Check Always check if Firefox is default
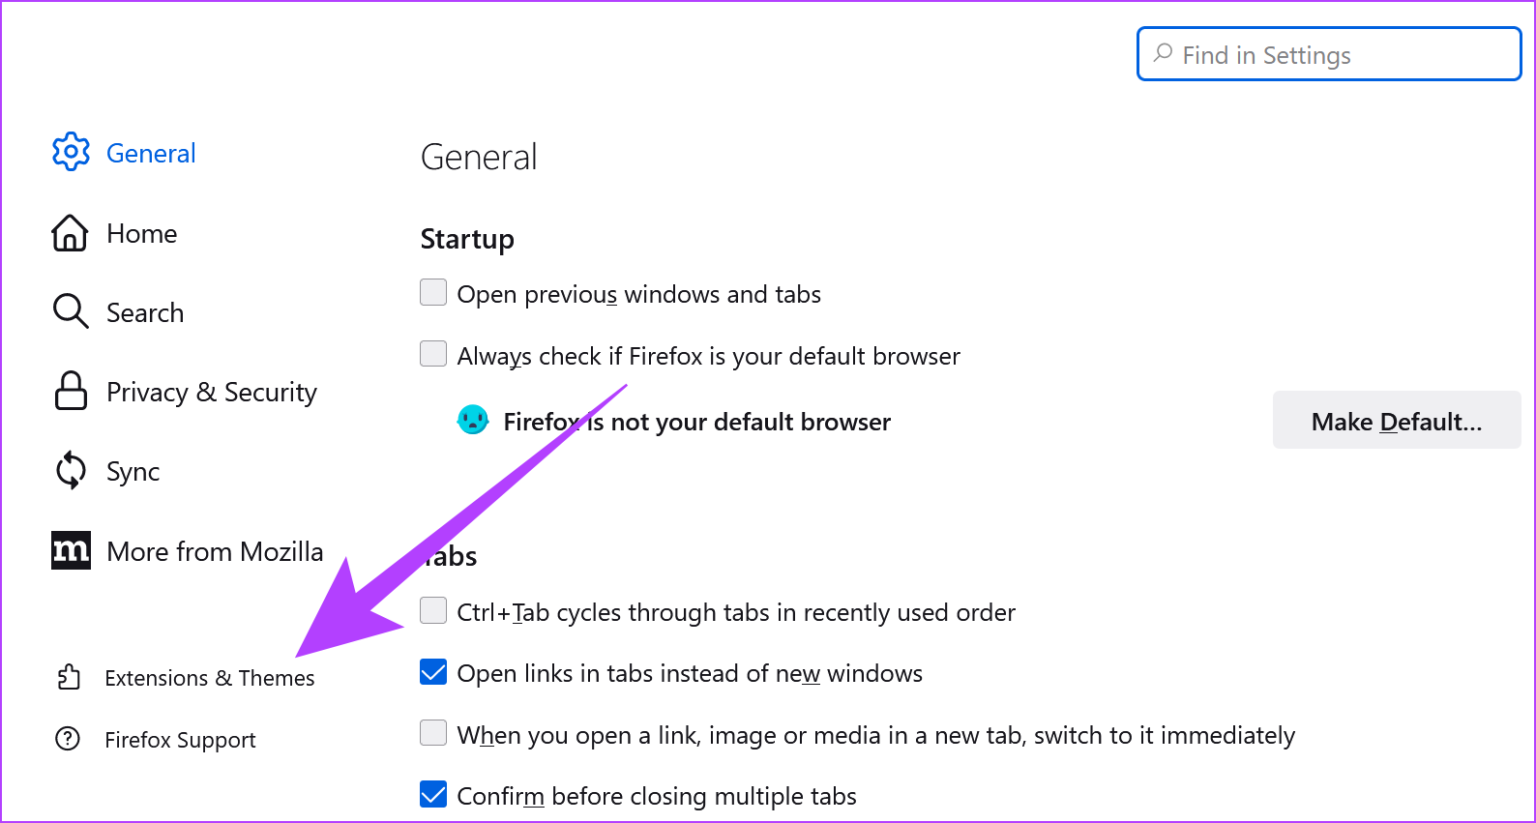The width and height of the screenshot is (1536, 823). pos(432,354)
